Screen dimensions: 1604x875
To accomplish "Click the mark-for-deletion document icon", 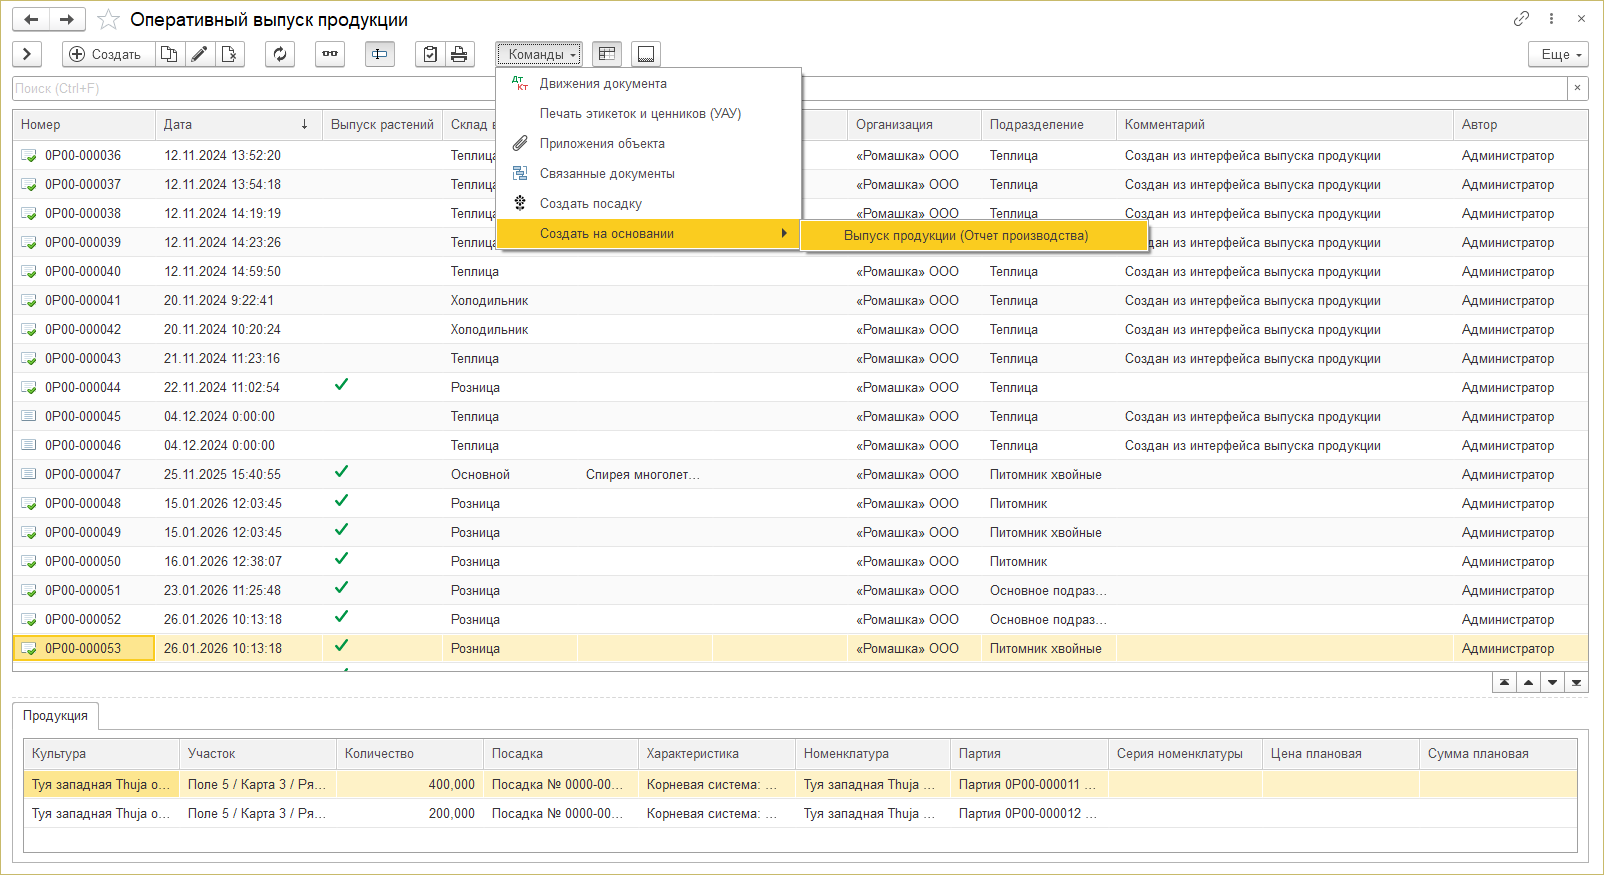I will click(230, 54).
